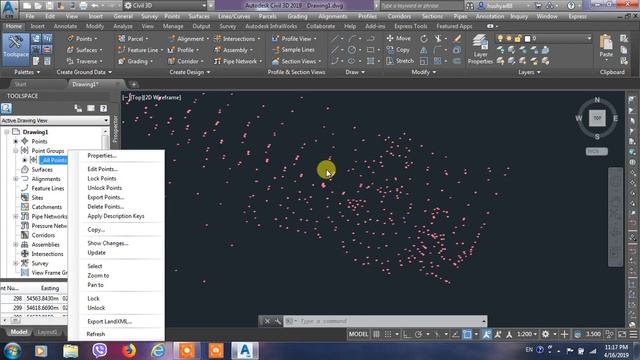Viewport: 640px width, 360px height.
Task: Open Firefox from the taskbar
Action: pyautogui.click(x=129, y=351)
